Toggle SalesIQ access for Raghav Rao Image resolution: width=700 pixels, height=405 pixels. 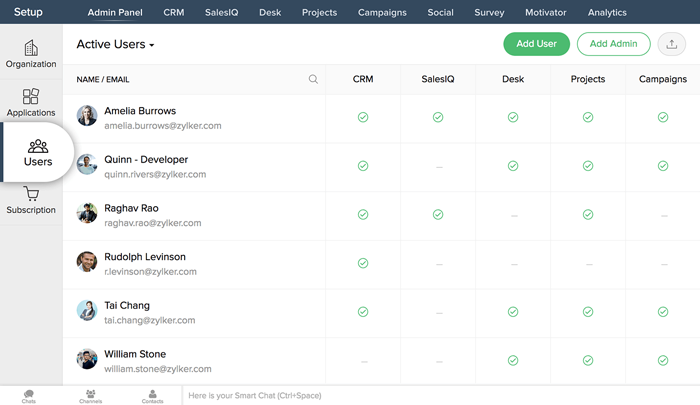point(438,214)
